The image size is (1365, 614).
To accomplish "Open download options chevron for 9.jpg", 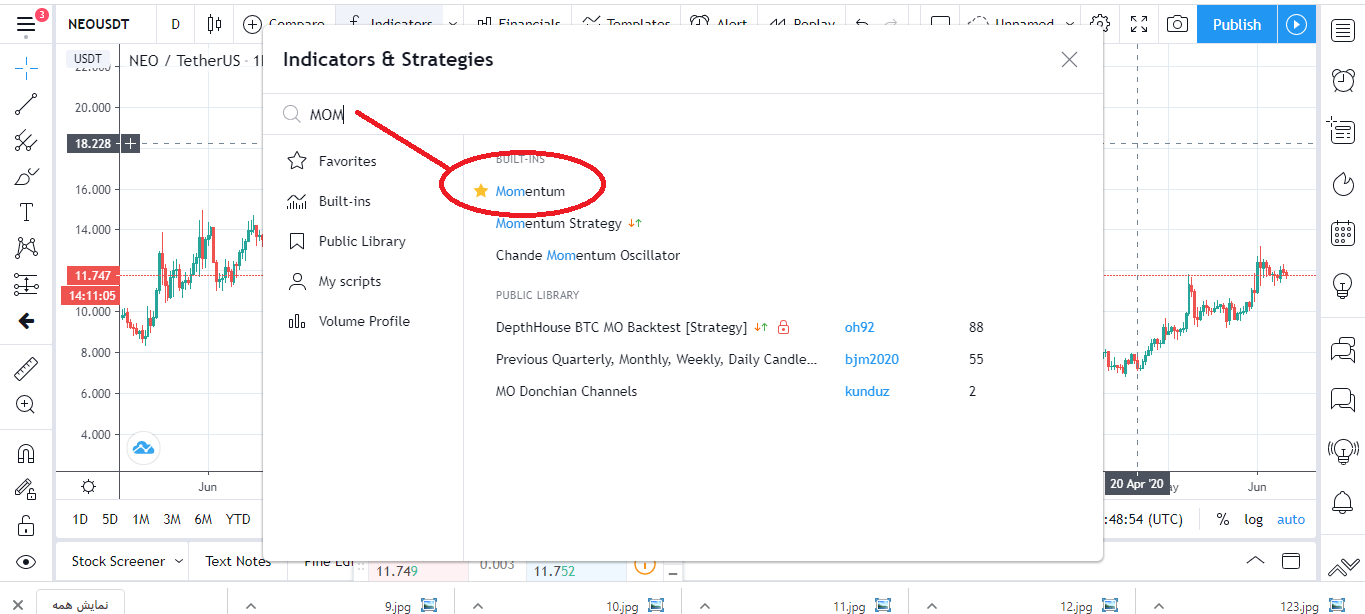I will click(x=251, y=605).
